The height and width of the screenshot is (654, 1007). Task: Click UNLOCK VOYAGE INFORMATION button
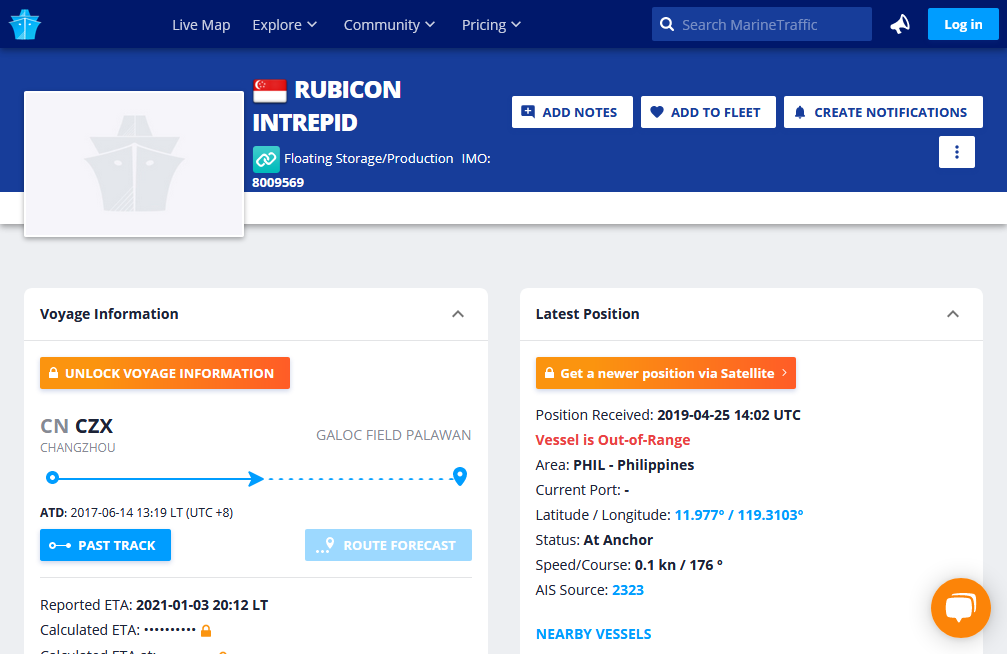pos(165,373)
